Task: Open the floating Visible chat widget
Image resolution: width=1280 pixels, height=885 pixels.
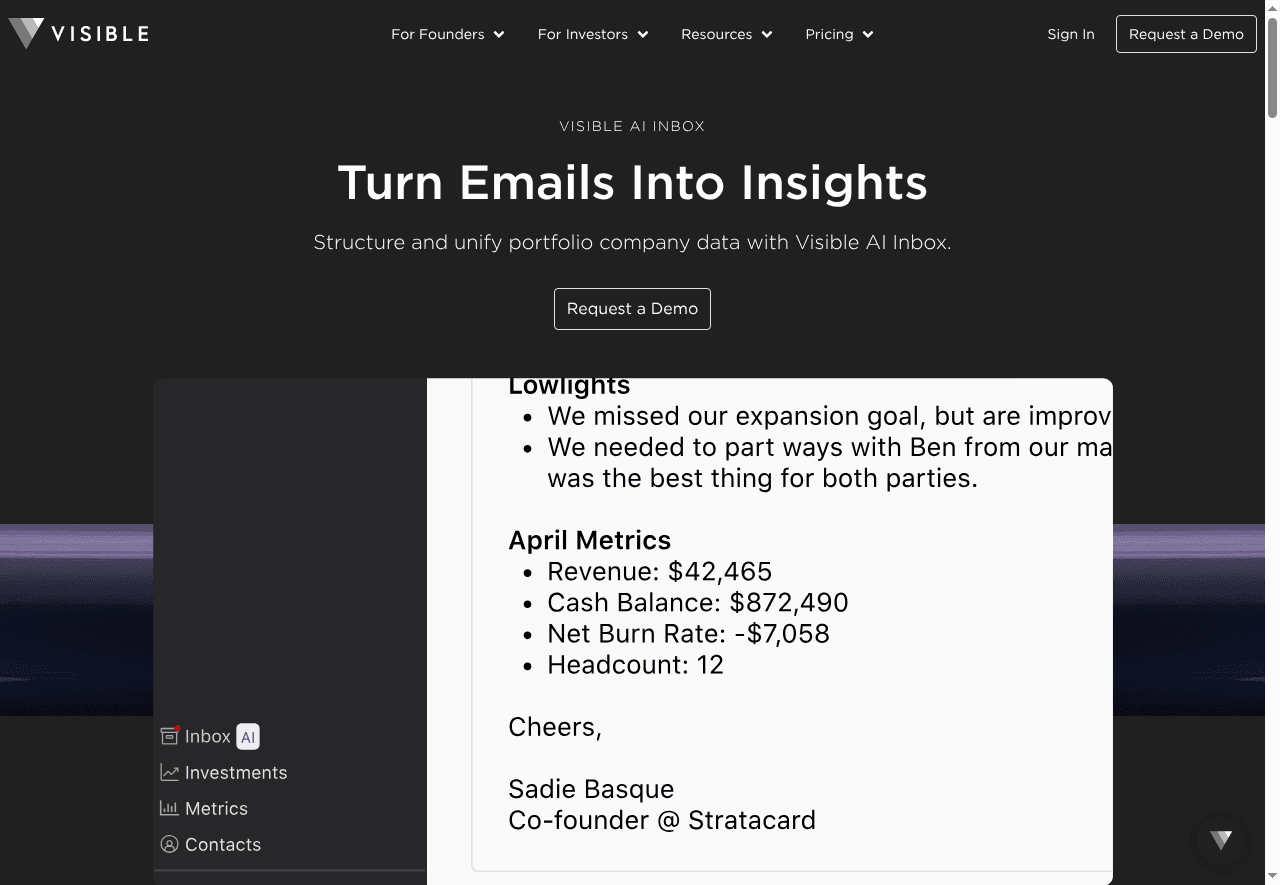Action: (x=1221, y=840)
